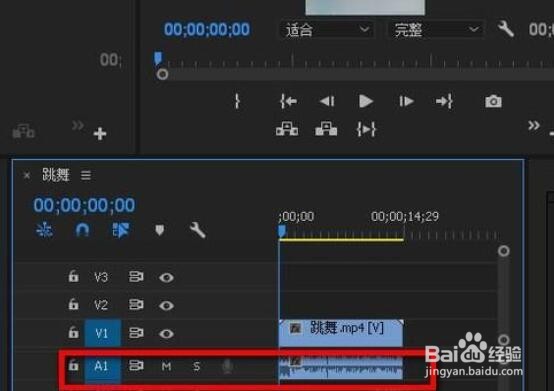Hide track V1 output eye
The image size is (554, 391).
click(x=166, y=334)
